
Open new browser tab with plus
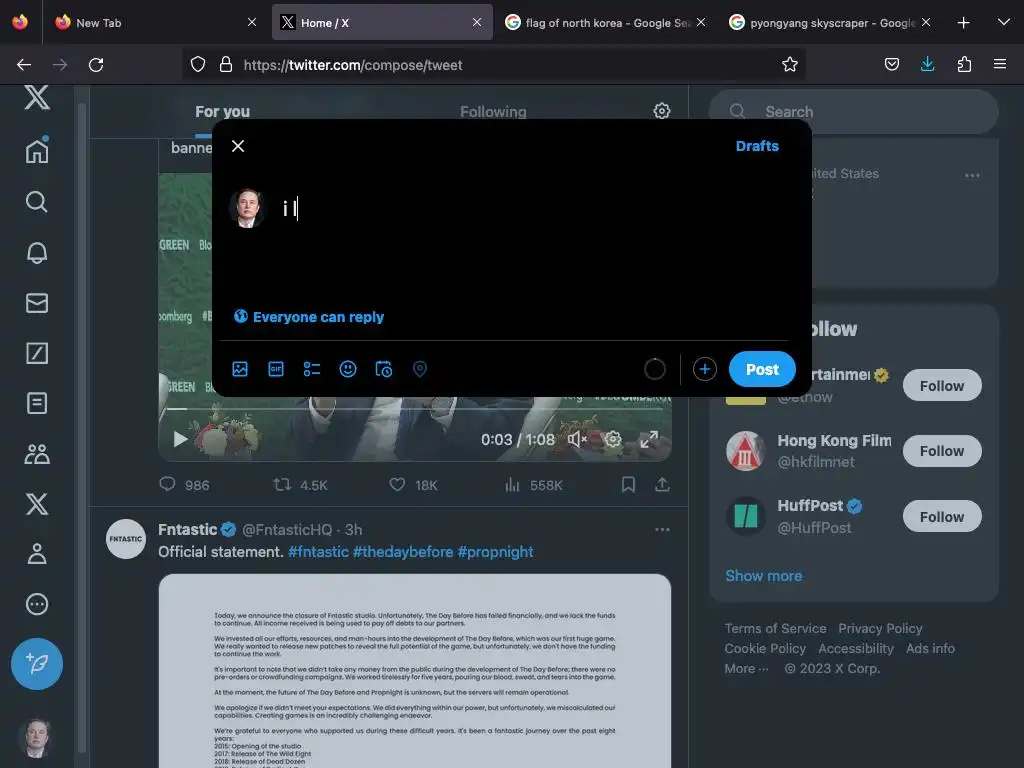(963, 22)
